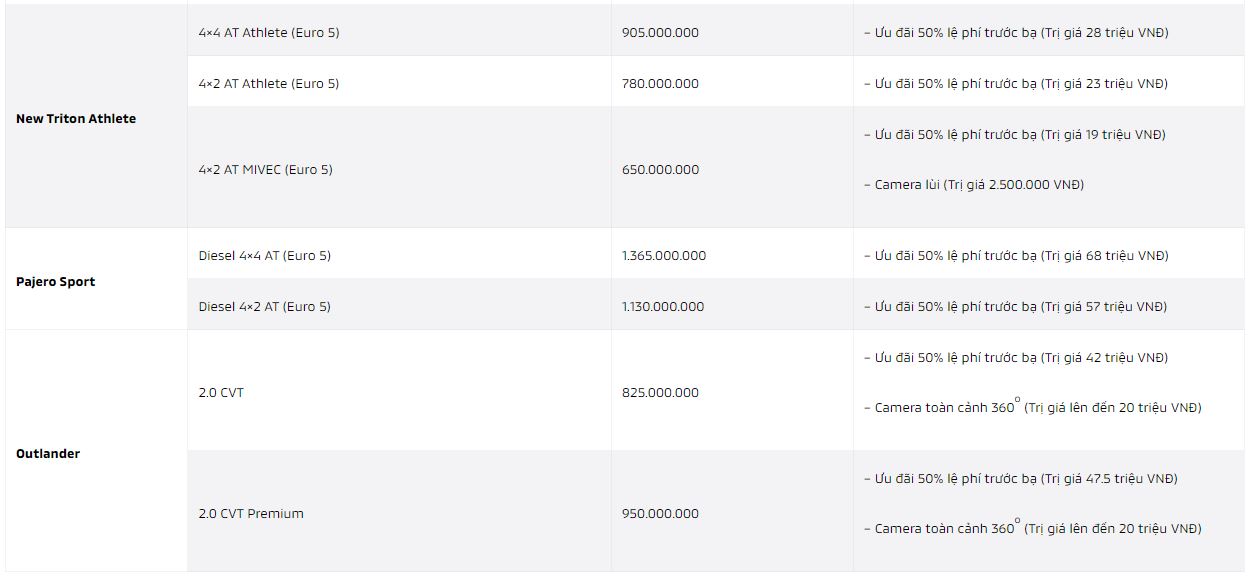Select the 1.365.000.000 price
This screenshot has height=578, width=1252.
coord(664,255)
